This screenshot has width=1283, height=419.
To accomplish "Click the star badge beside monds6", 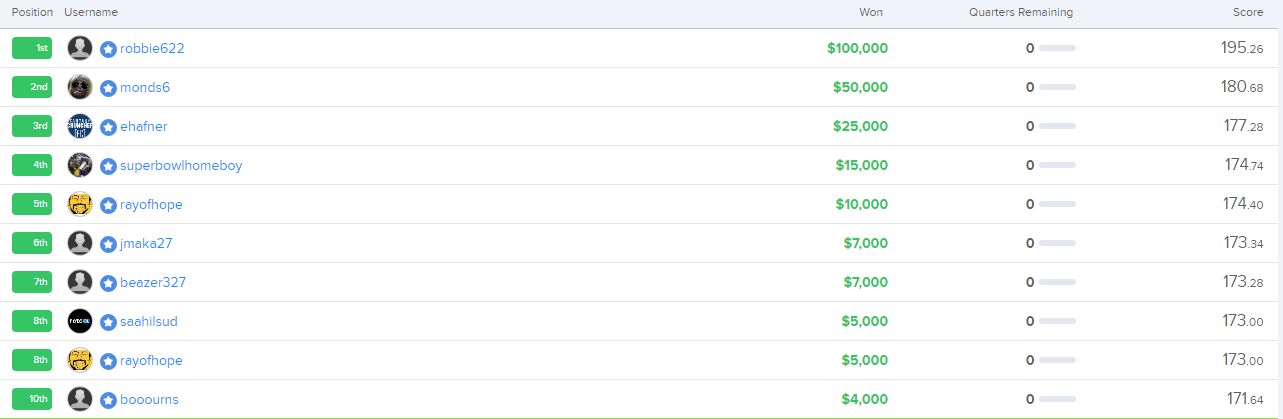I will 109,88.
